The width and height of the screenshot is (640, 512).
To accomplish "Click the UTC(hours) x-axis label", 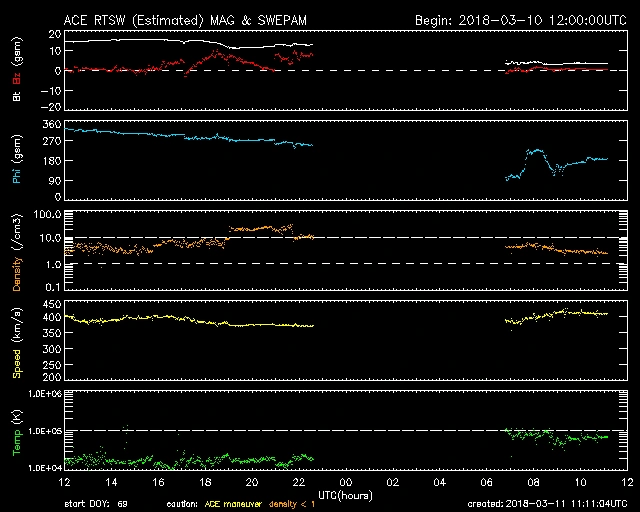I will 346,495.
